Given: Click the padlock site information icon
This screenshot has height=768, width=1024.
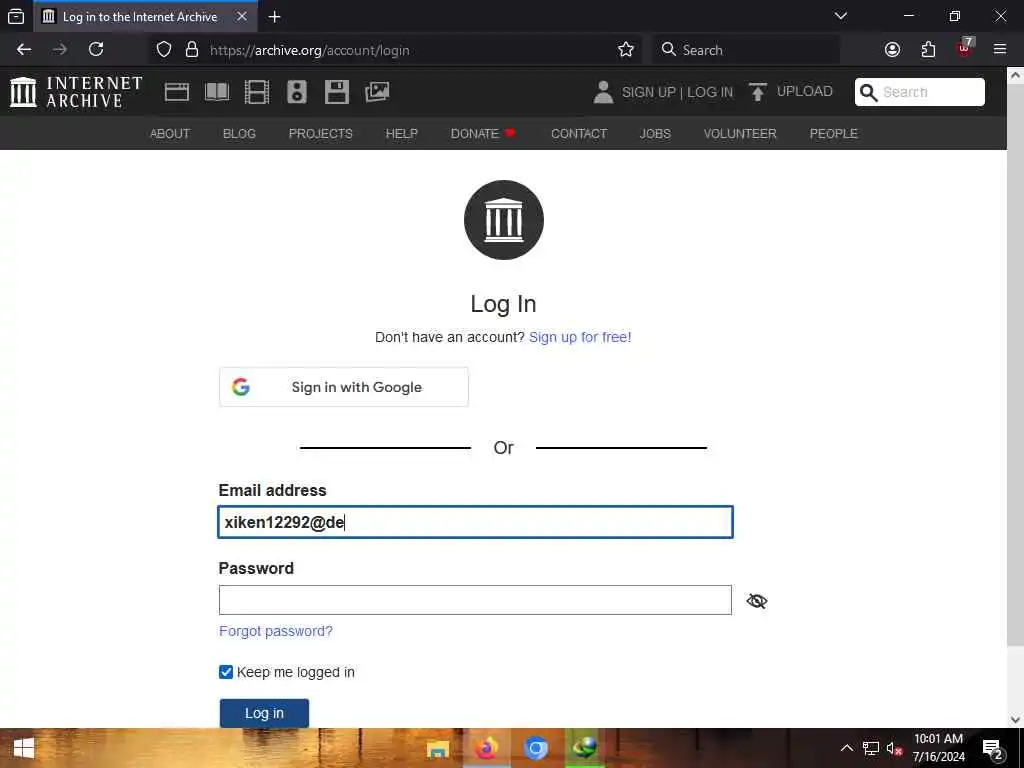Looking at the screenshot, I should (191, 50).
